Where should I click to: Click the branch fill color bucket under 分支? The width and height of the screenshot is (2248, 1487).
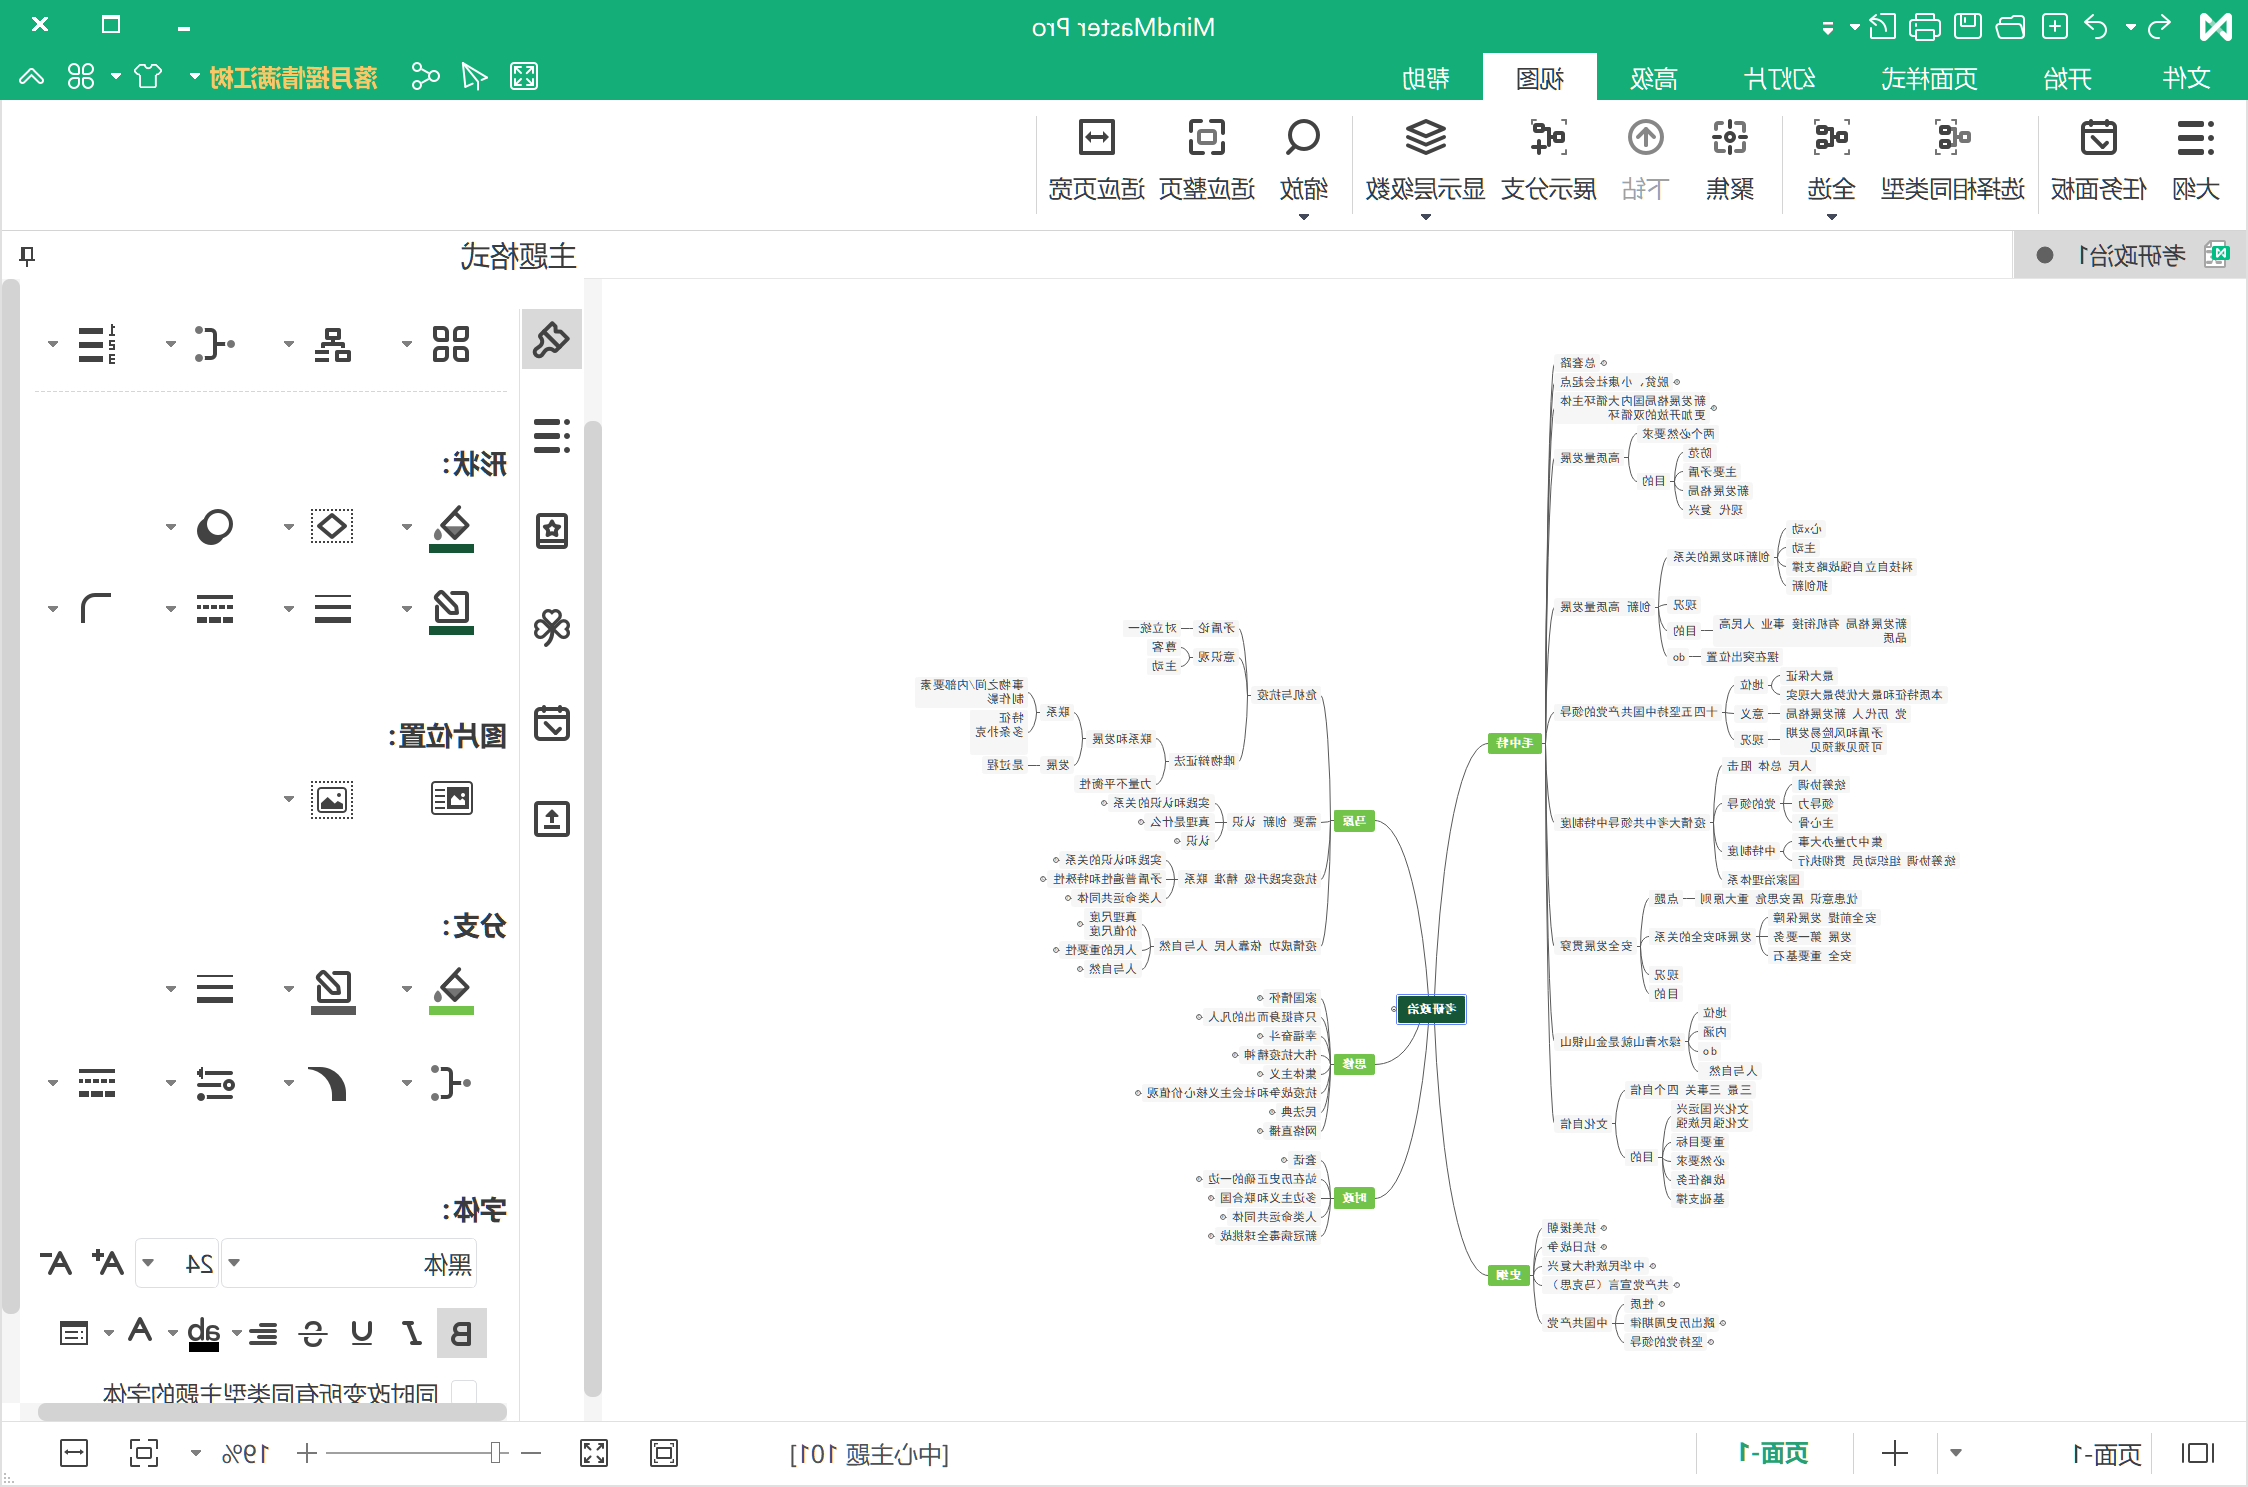[451, 989]
